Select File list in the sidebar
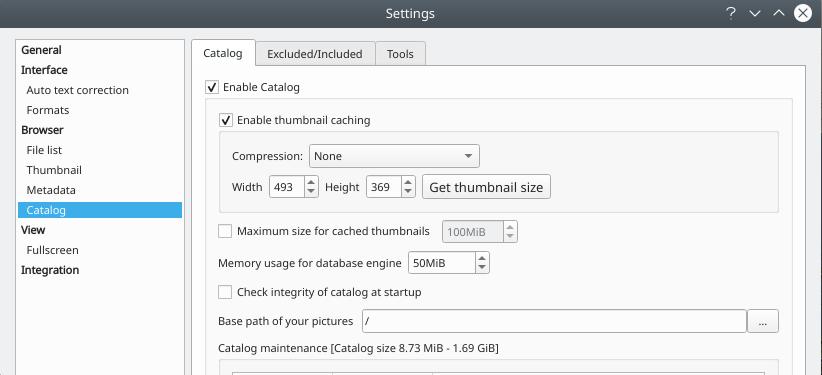822x375 pixels. coord(44,150)
